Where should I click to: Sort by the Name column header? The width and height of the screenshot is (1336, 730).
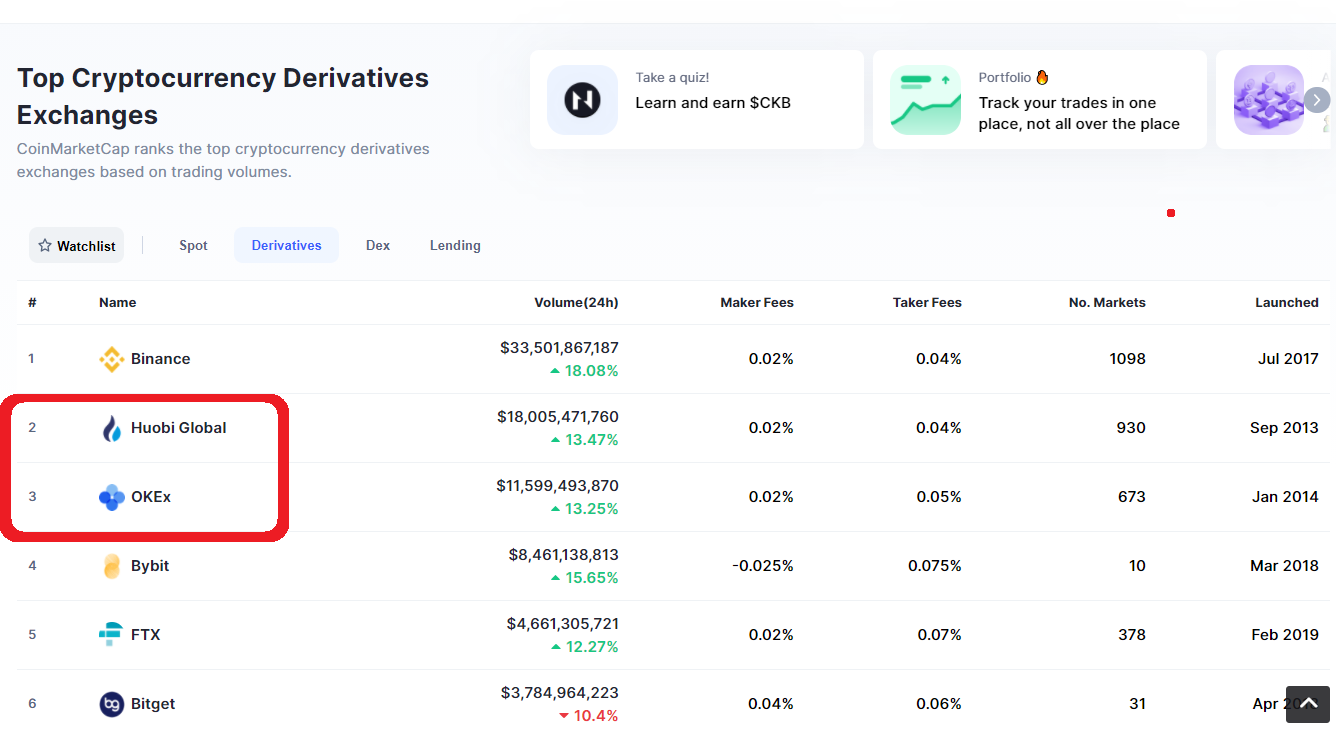[117, 302]
